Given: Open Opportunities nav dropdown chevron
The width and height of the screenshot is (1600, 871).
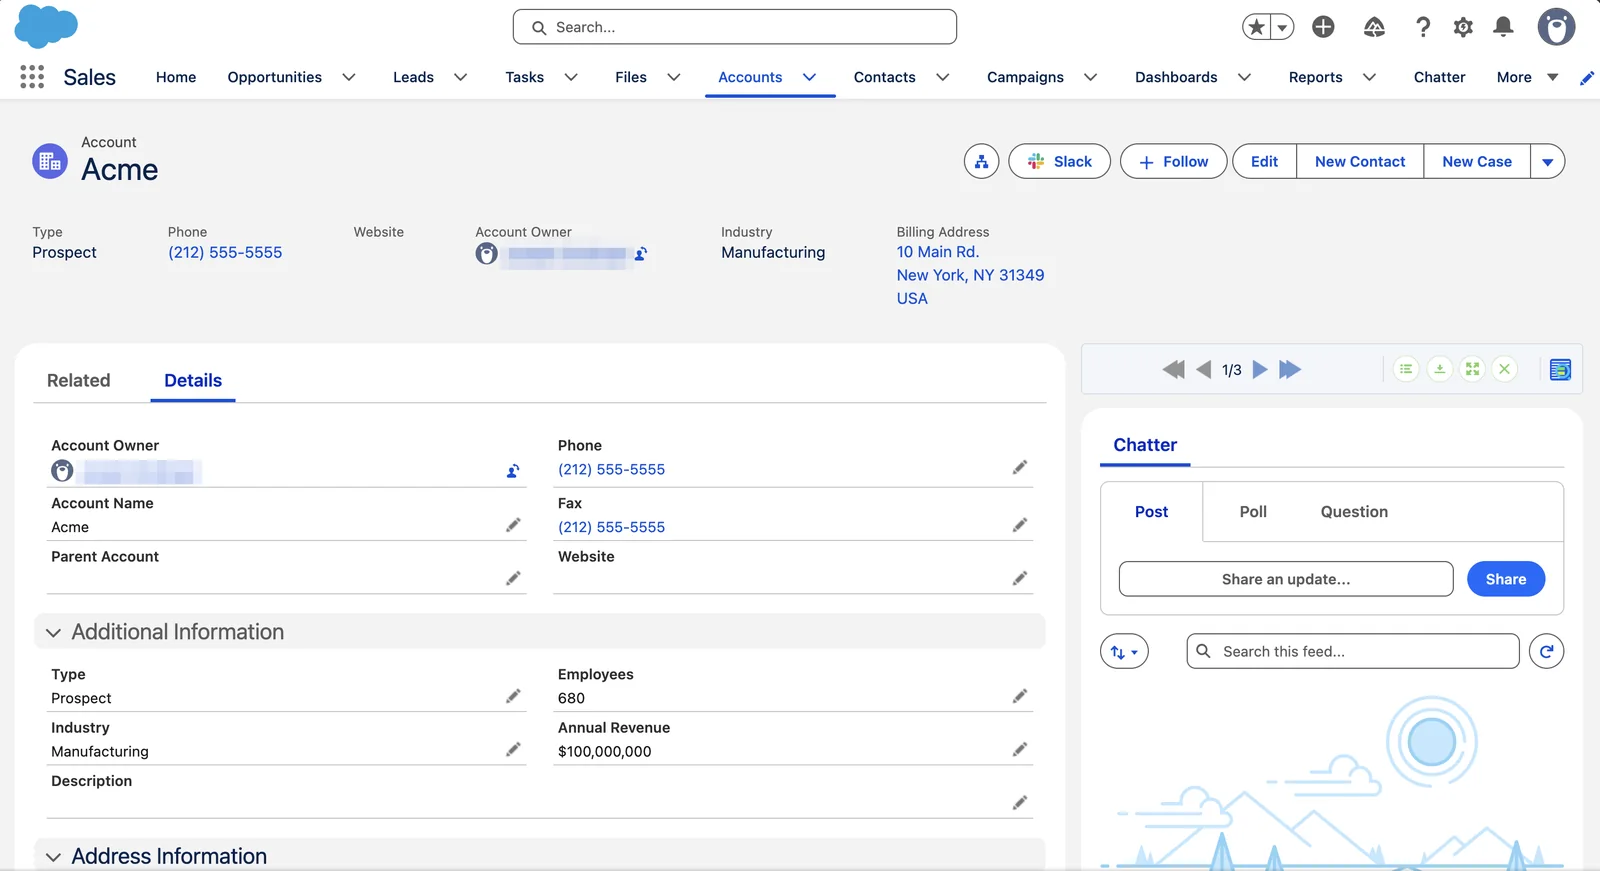Looking at the screenshot, I should tap(349, 77).
